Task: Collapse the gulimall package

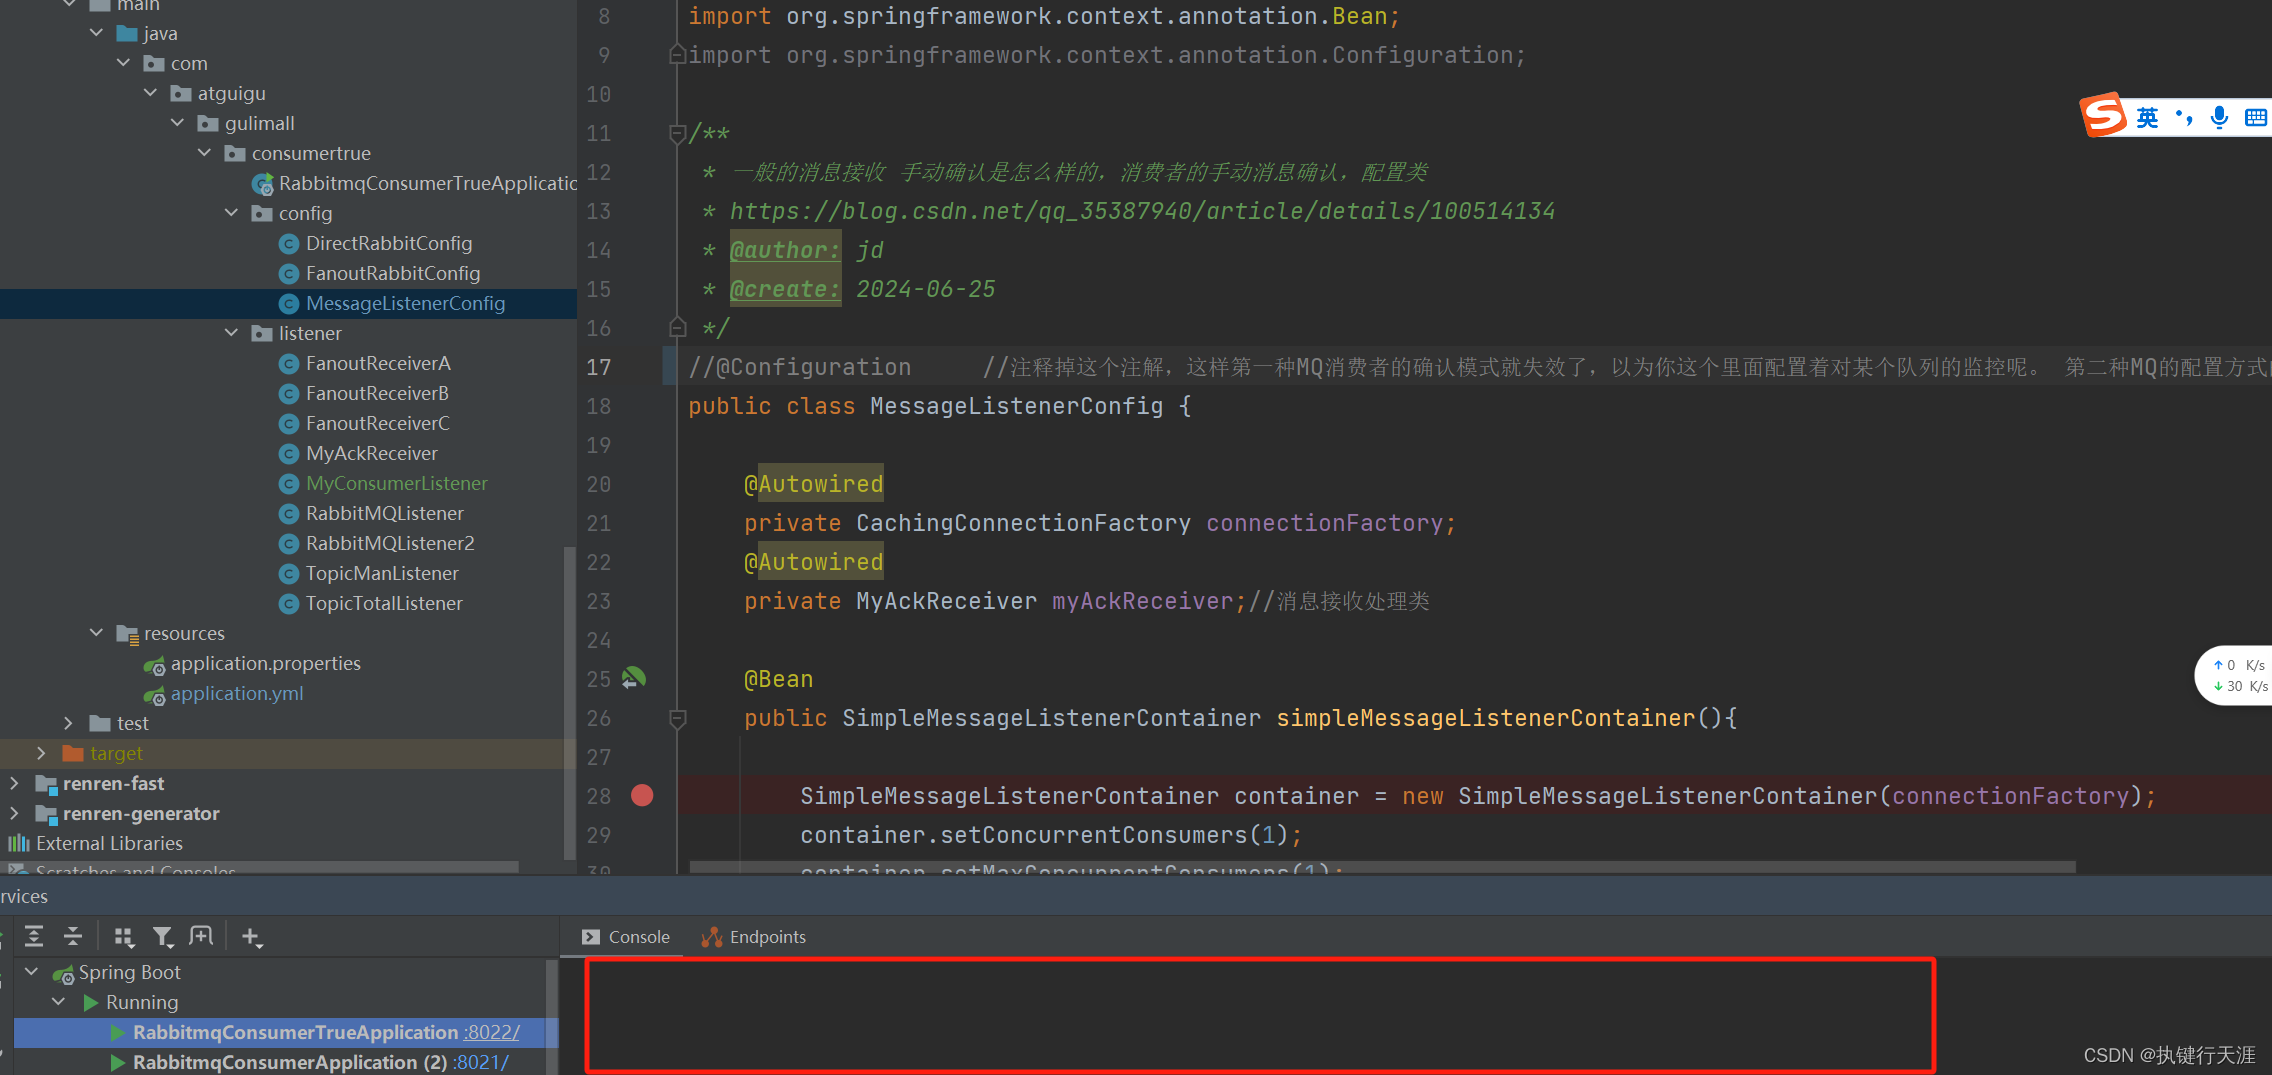Action: 177,123
